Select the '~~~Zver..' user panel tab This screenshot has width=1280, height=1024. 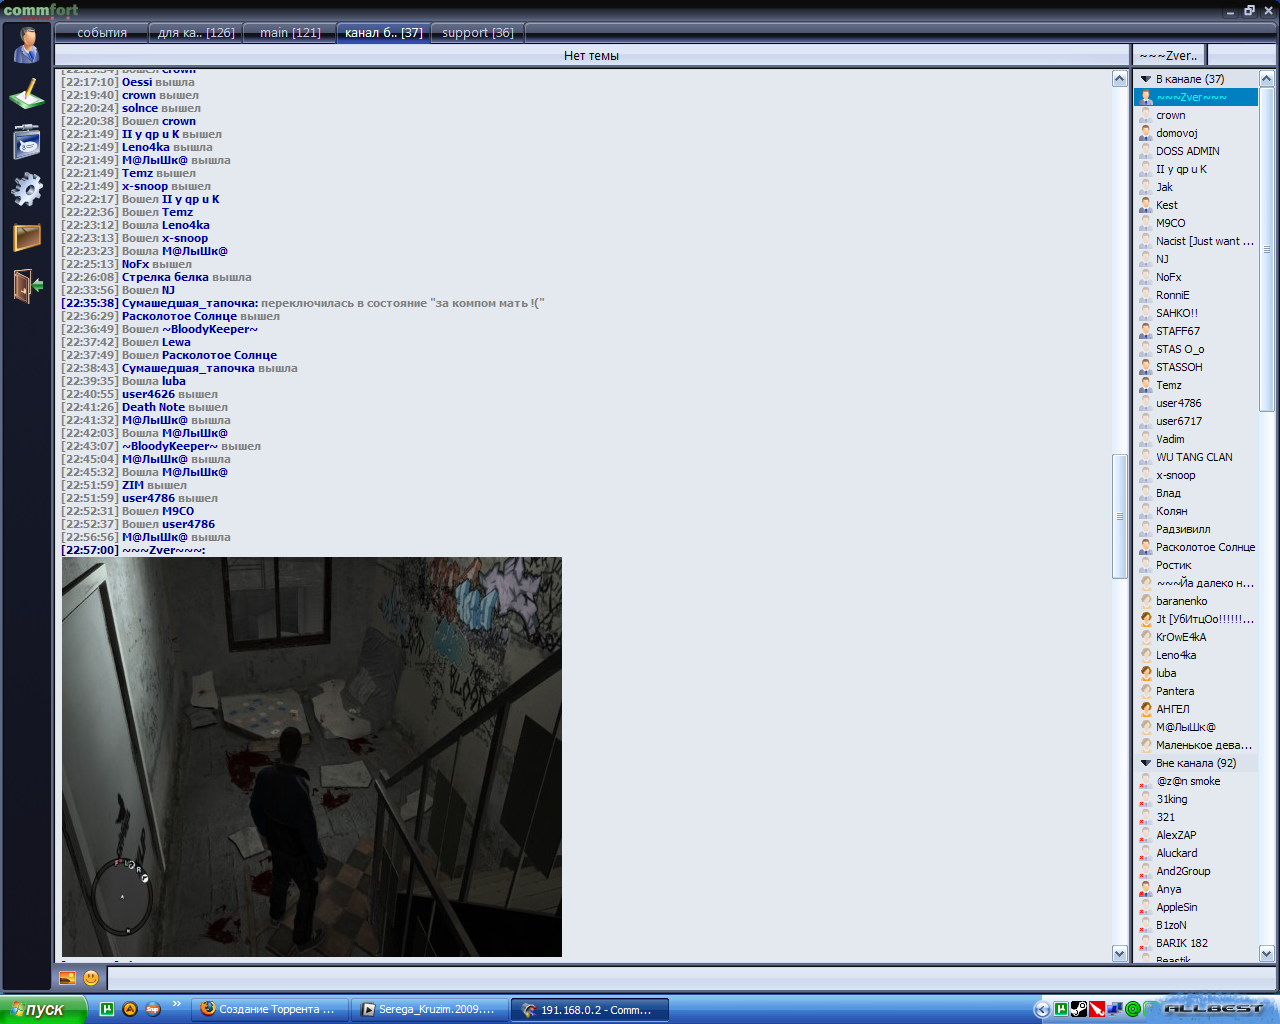pos(1168,56)
